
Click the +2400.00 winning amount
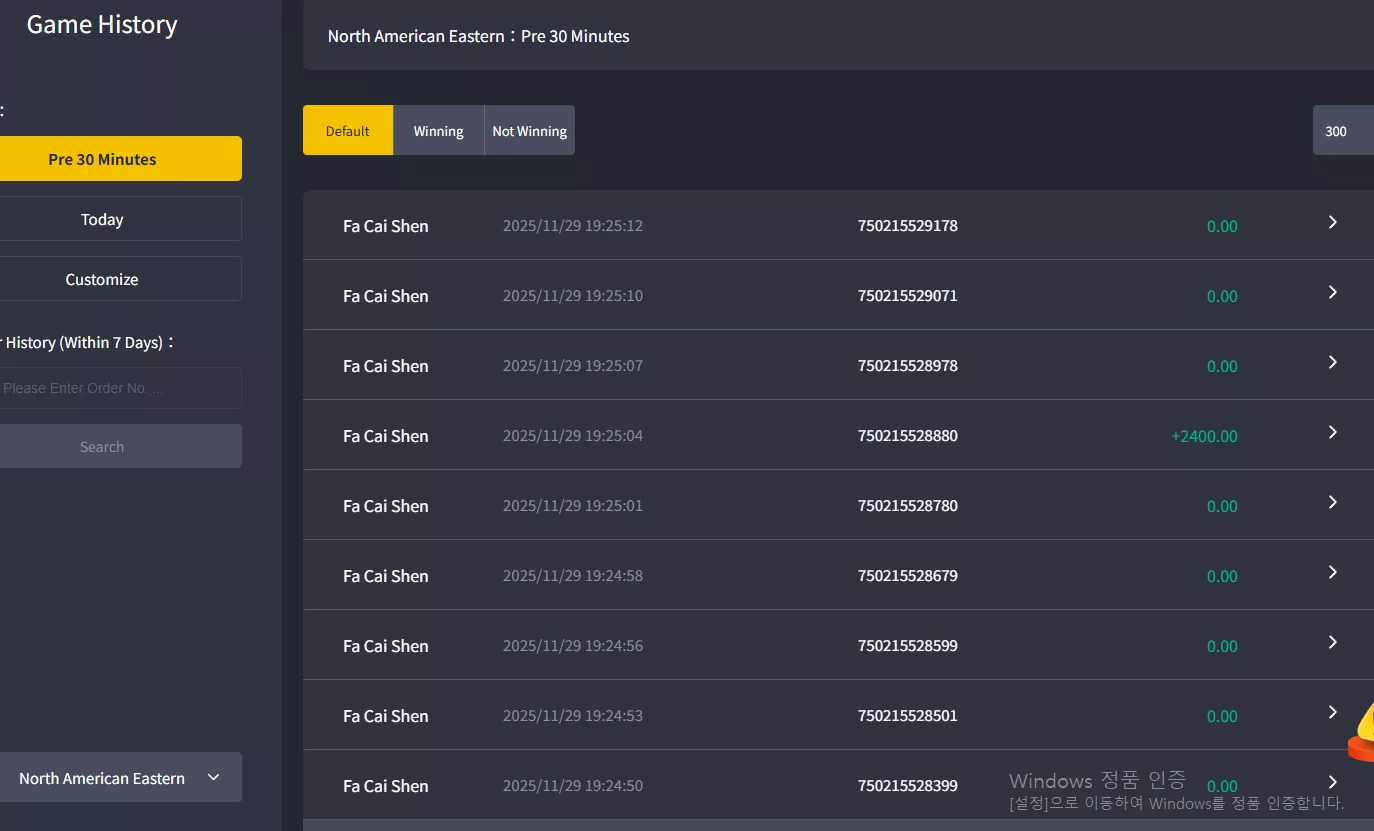[x=1204, y=436]
